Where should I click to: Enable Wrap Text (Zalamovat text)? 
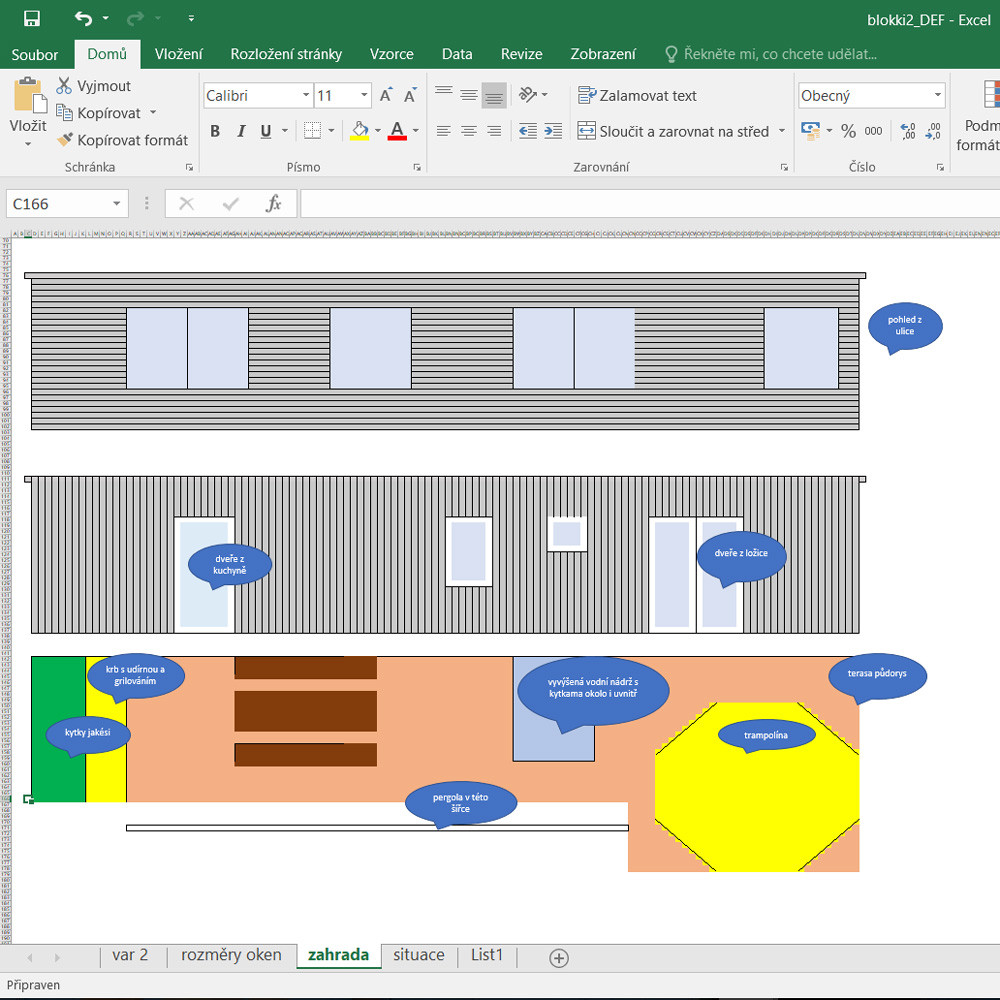click(637, 96)
